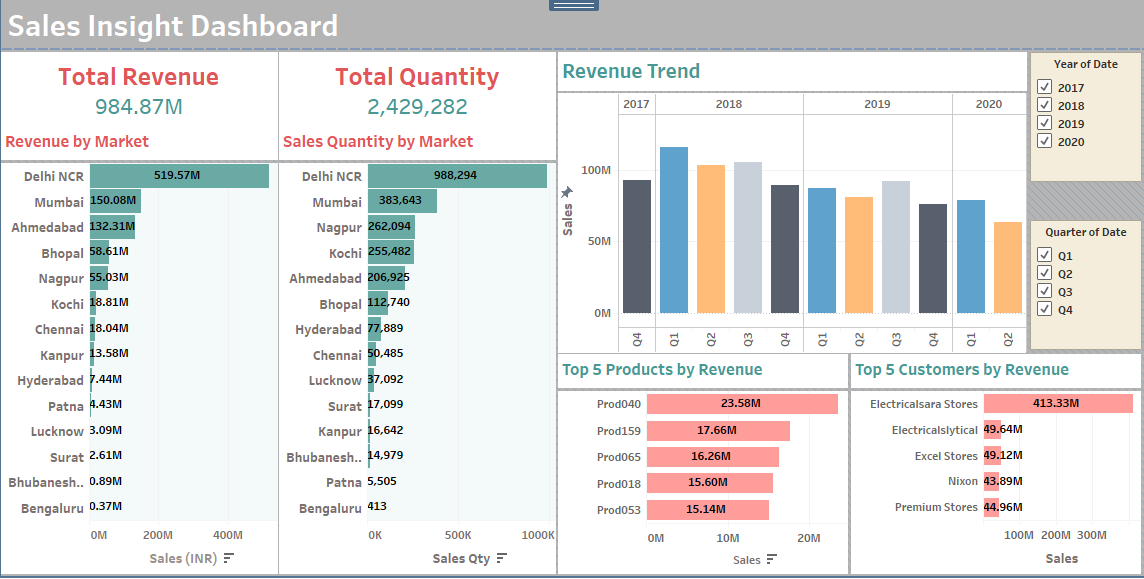The image size is (1144, 579).
Task: Click the Year of Date filter title
Action: click(x=1086, y=64)
